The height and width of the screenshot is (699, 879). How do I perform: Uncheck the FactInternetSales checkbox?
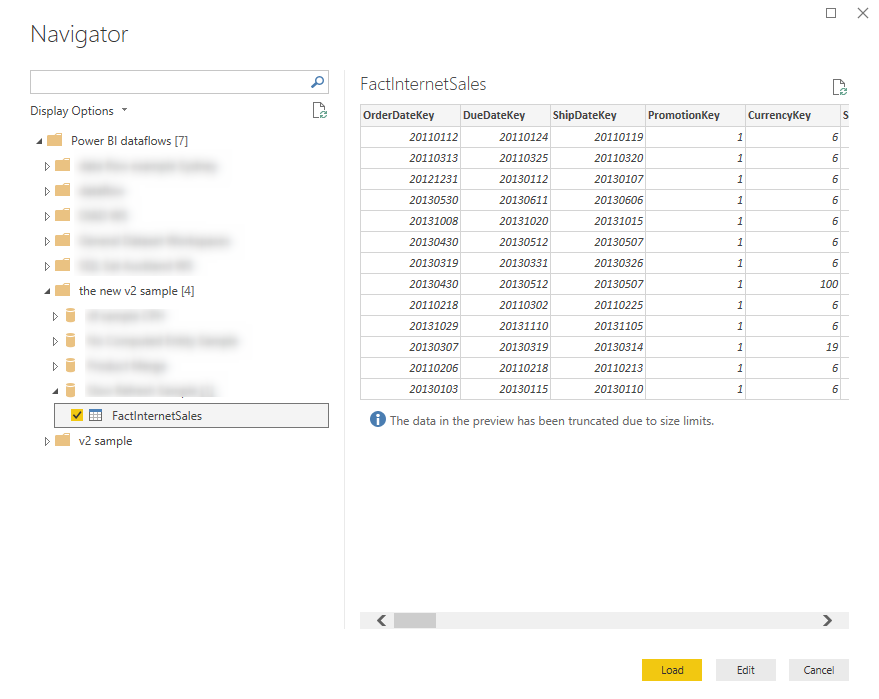[x=77, y=416]
